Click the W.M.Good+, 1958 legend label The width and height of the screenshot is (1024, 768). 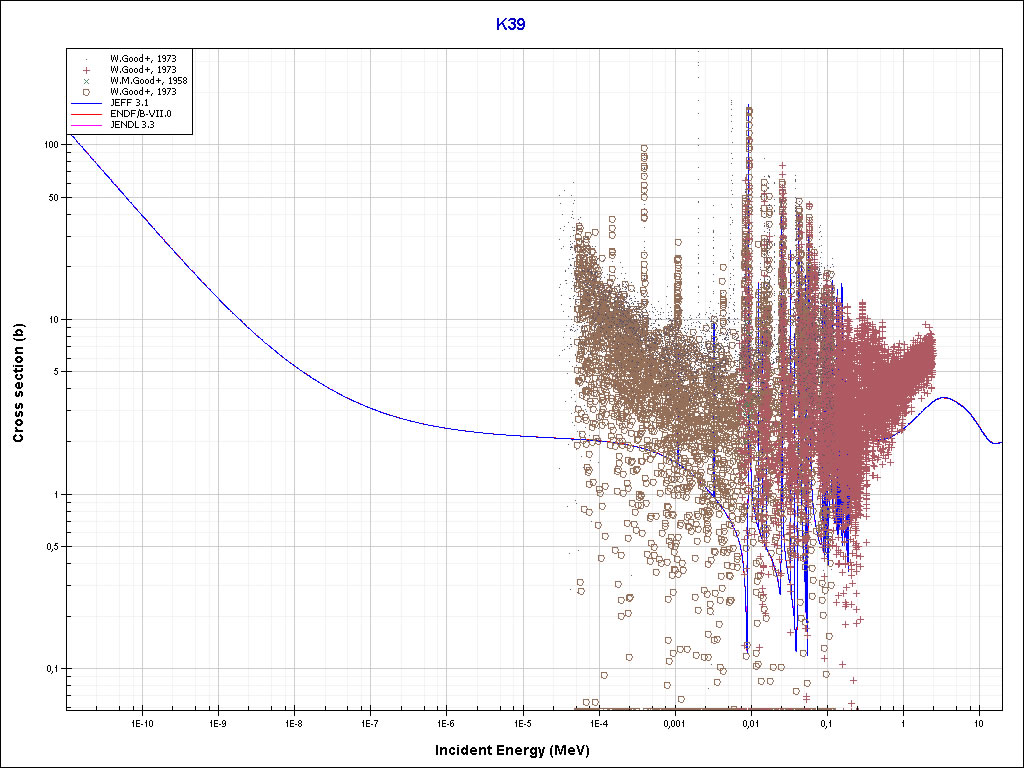click(x=148, y=80)
